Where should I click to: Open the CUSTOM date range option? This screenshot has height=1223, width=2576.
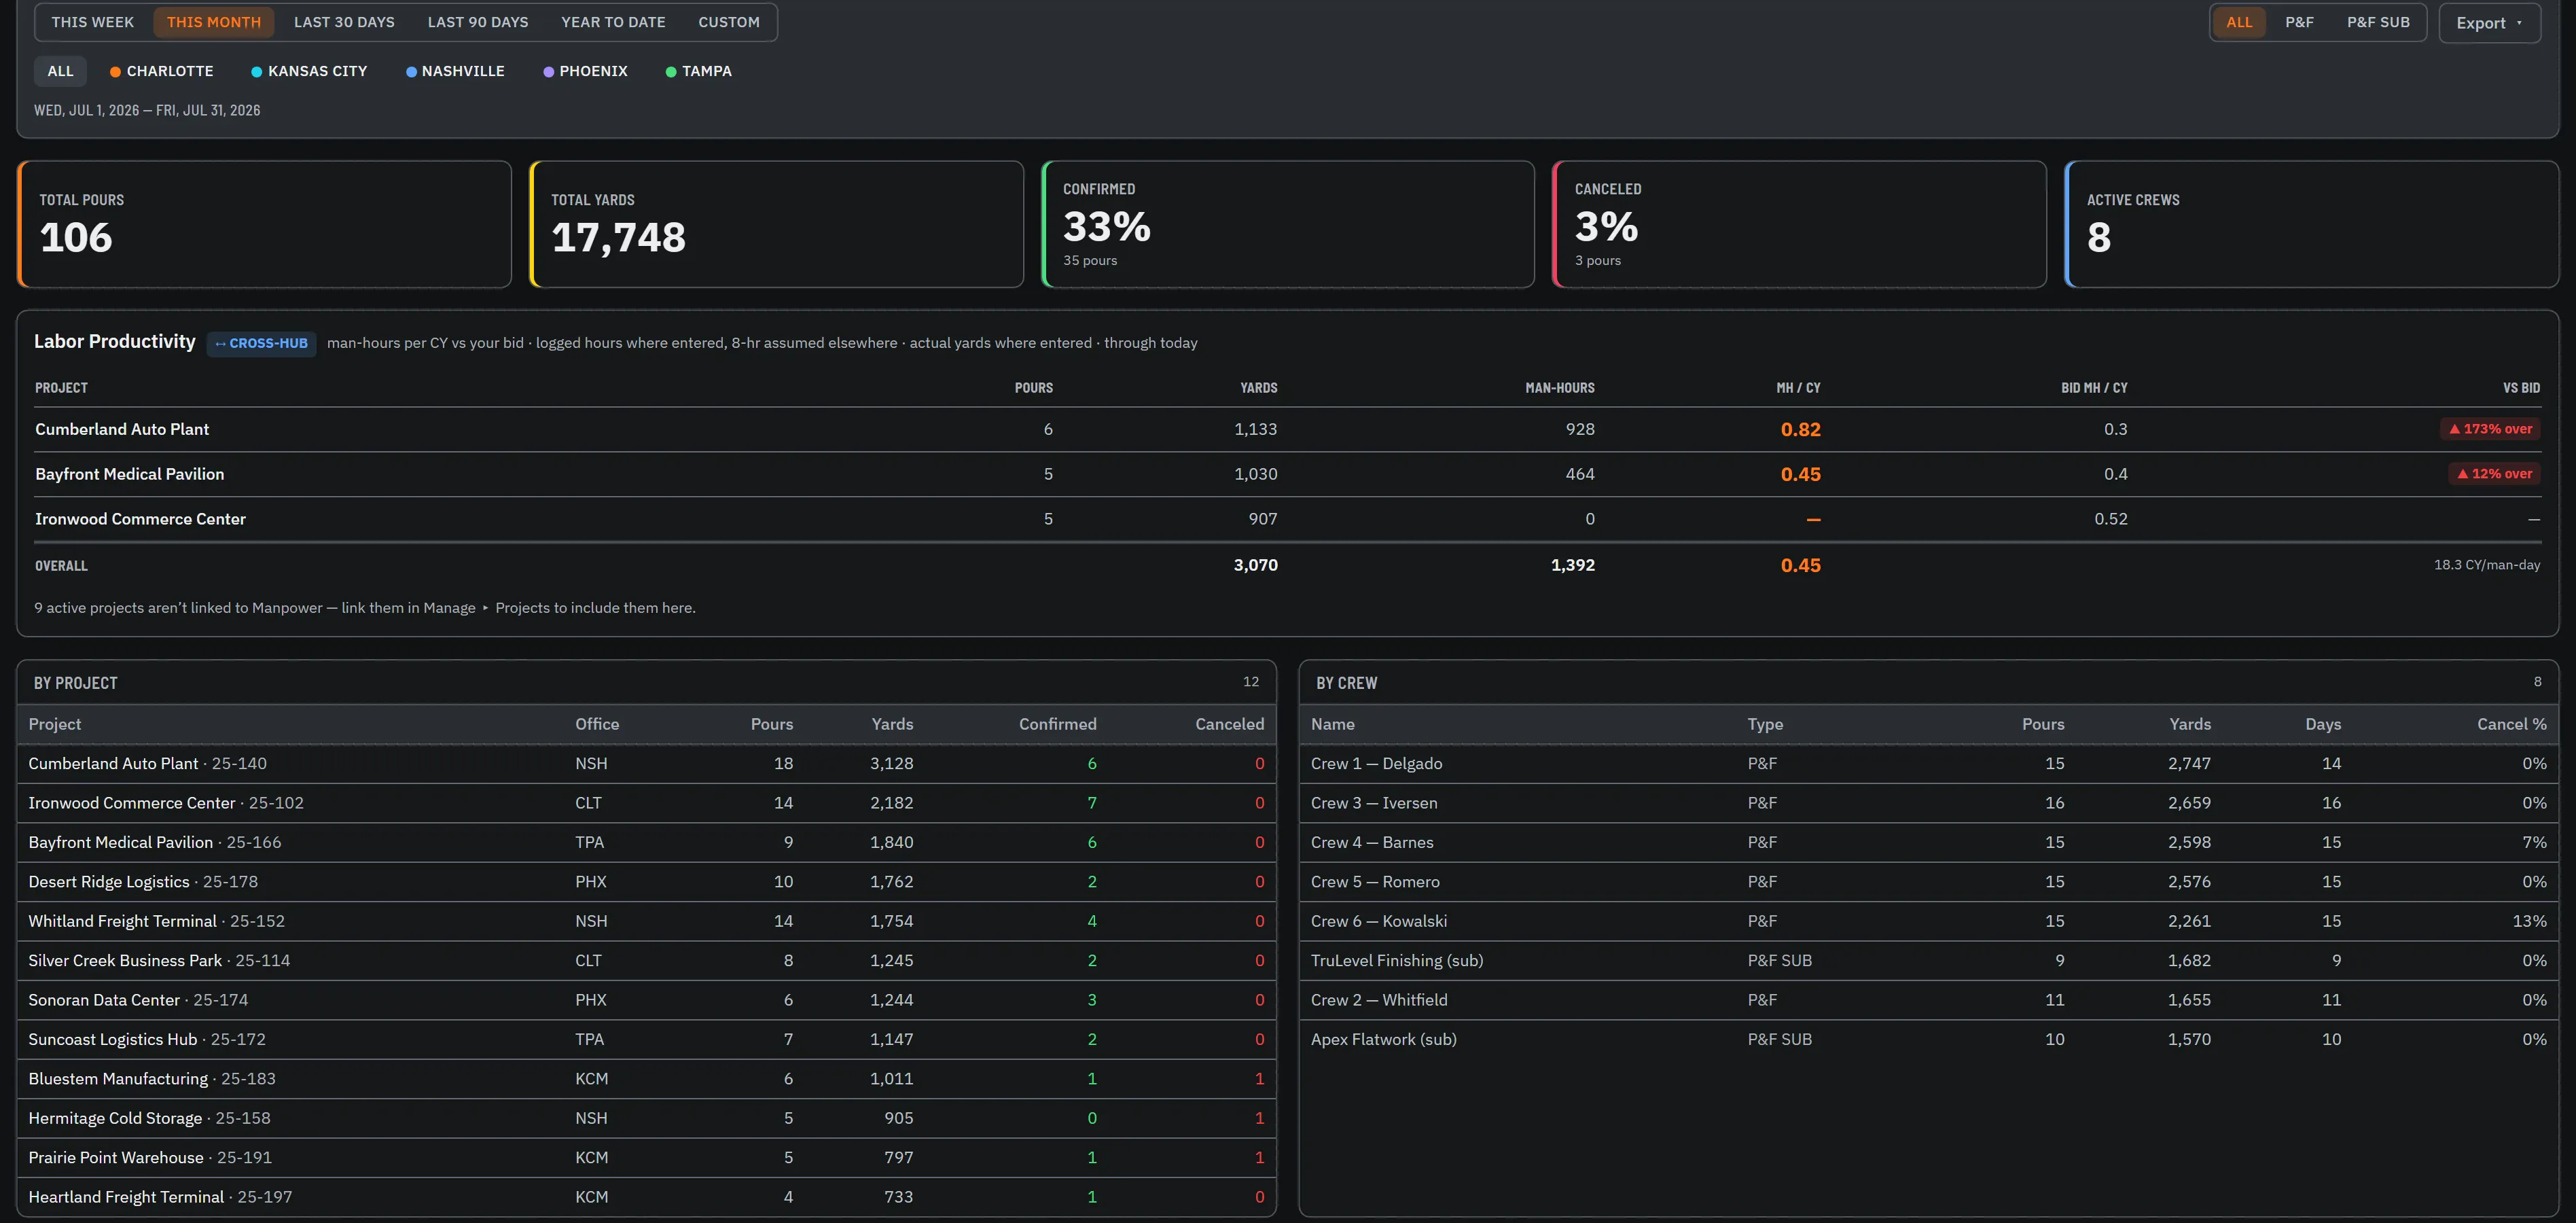pos(728,22)
